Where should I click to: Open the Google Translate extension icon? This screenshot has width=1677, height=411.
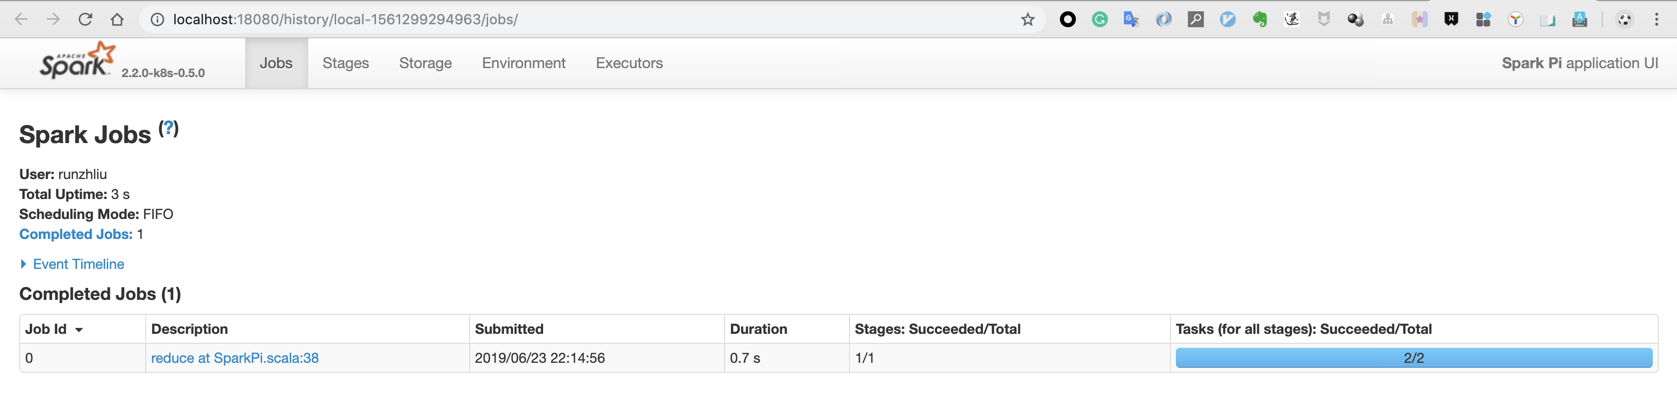[1131, 19]
